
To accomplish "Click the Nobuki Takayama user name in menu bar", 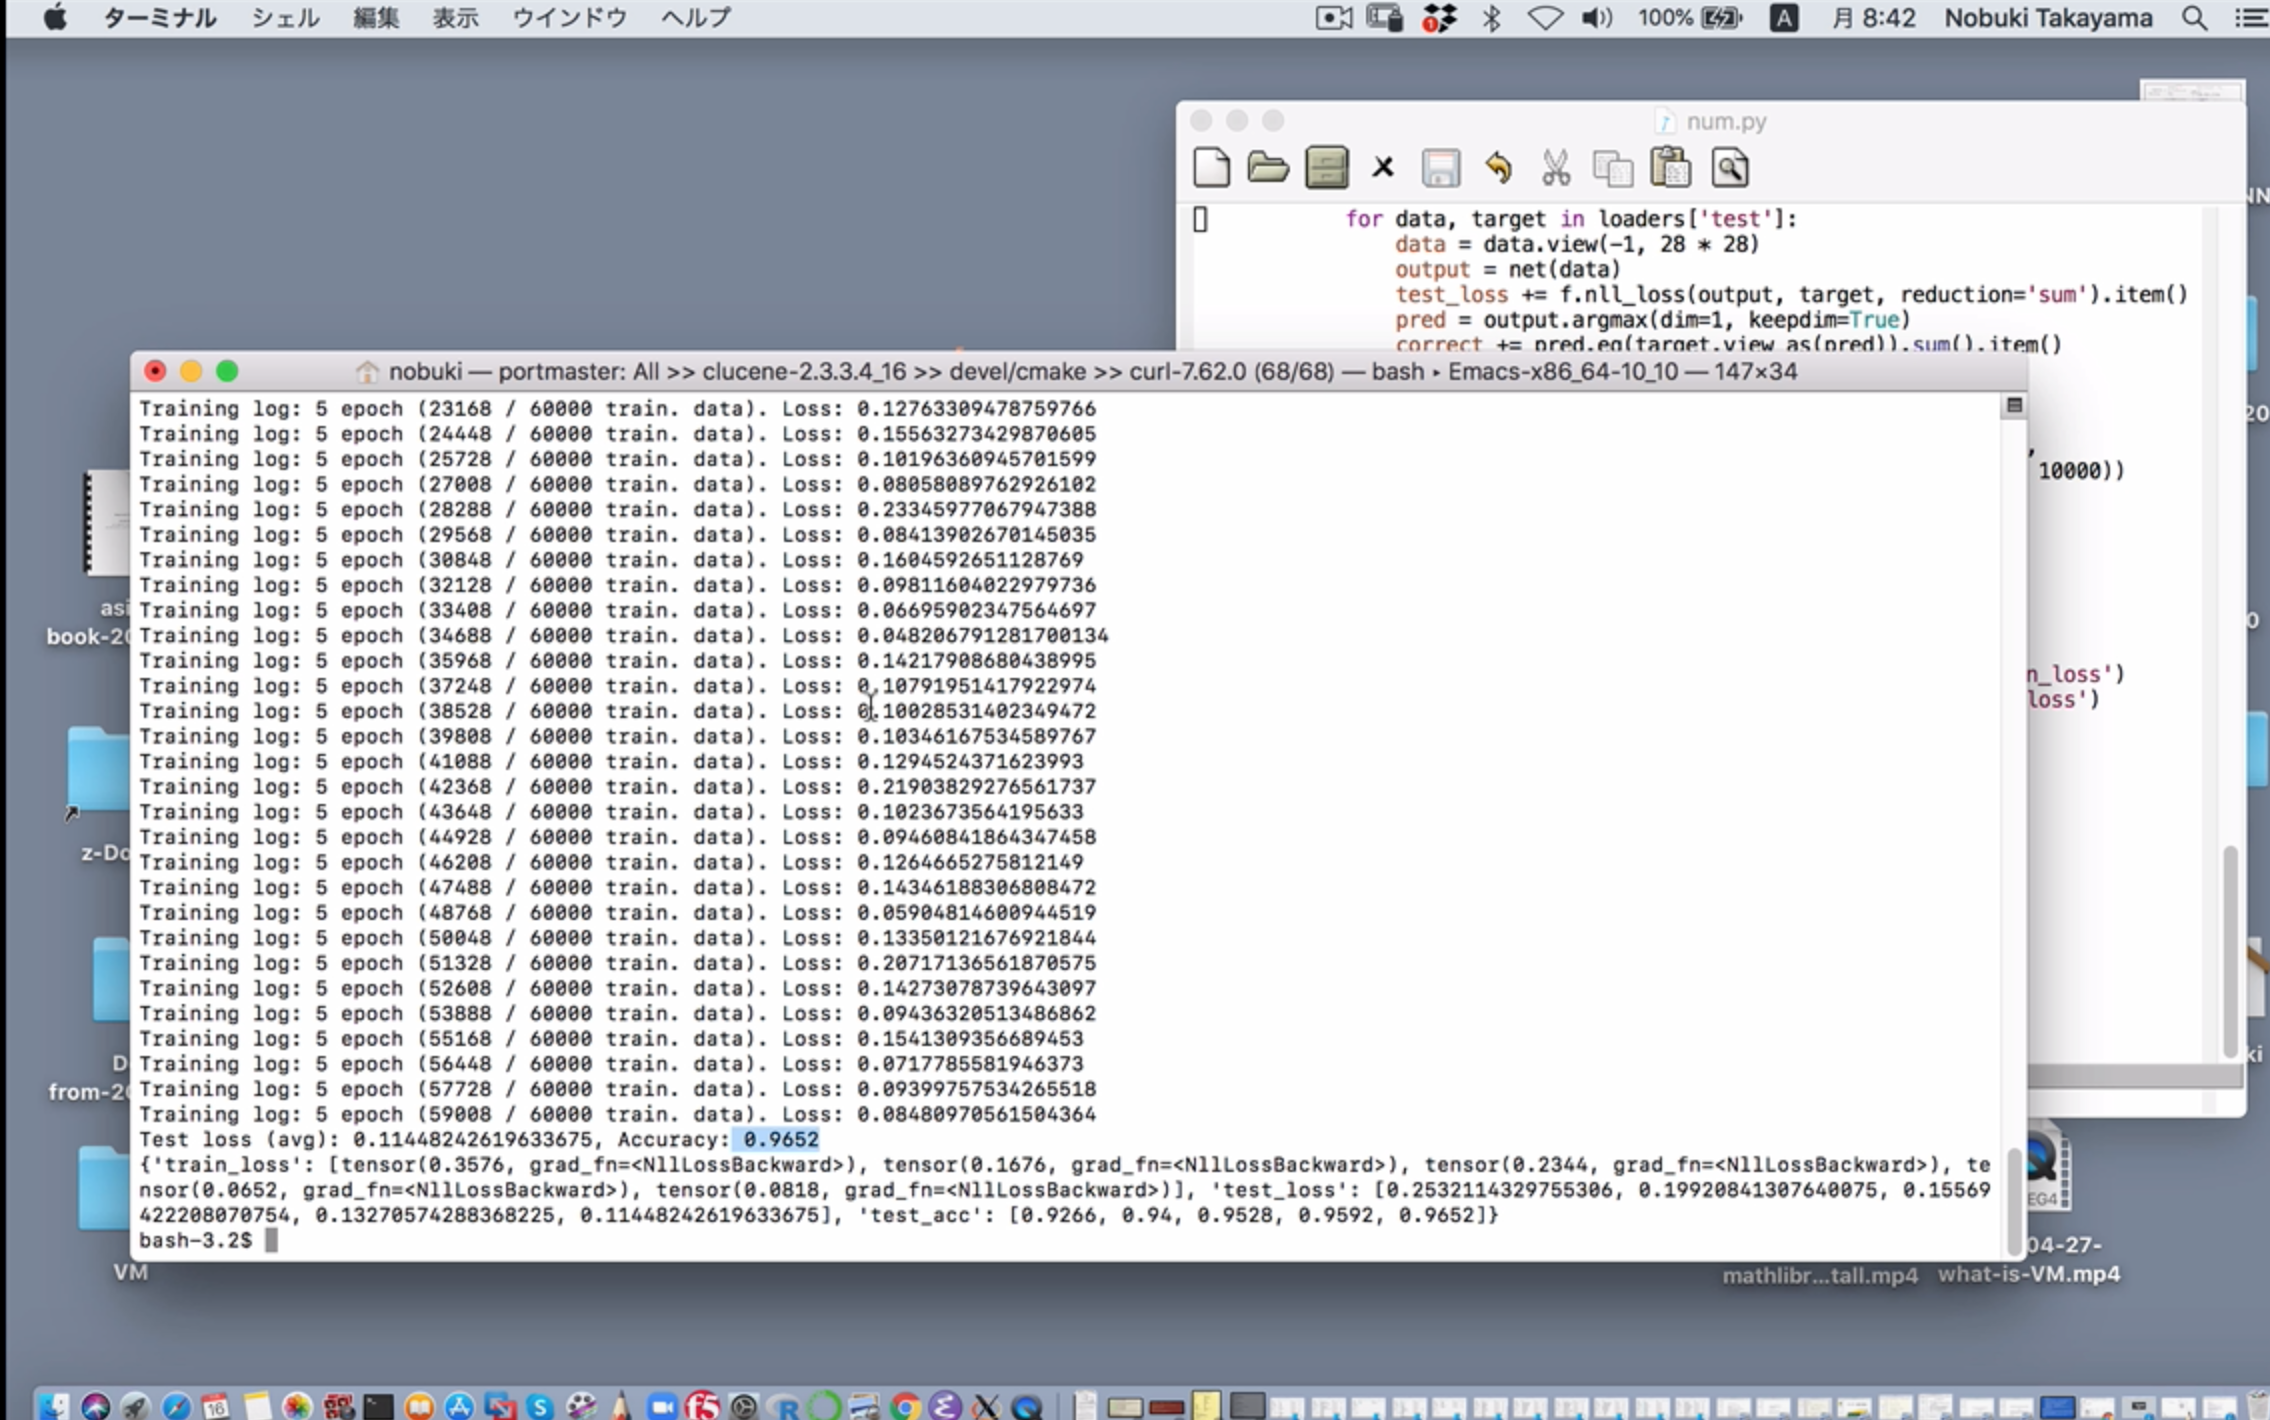I will pos(2048,18).
